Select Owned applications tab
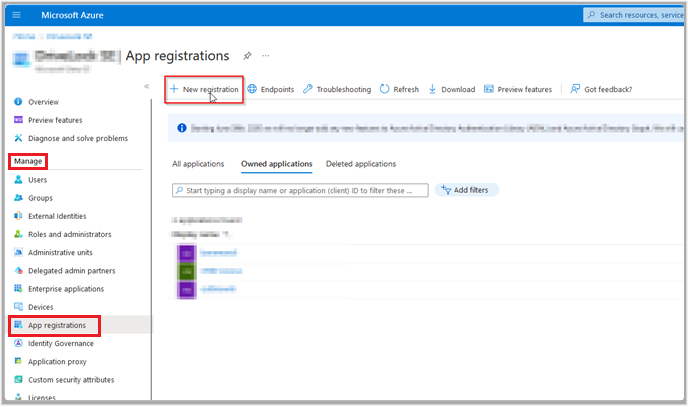The height and width of the screenshot is (407, 688). pos(276,164)
